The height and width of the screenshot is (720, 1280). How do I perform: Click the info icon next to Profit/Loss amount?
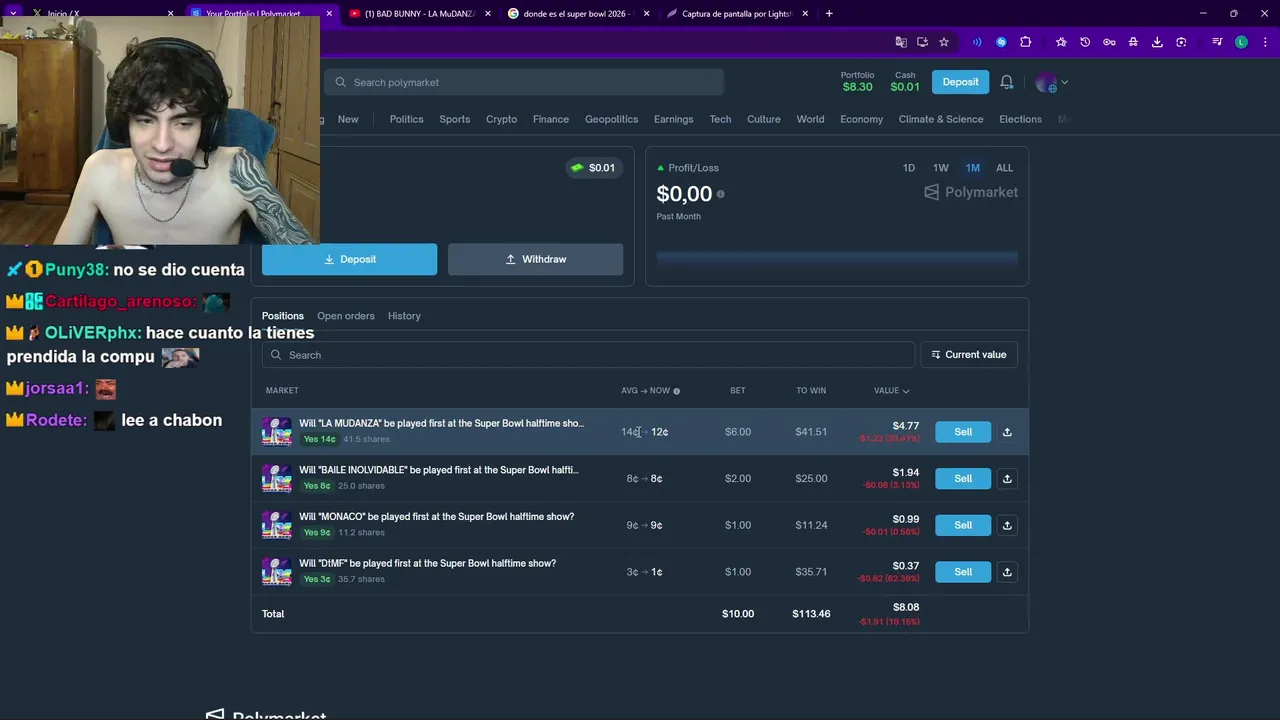pyautogui.click(x=720, y=194)
